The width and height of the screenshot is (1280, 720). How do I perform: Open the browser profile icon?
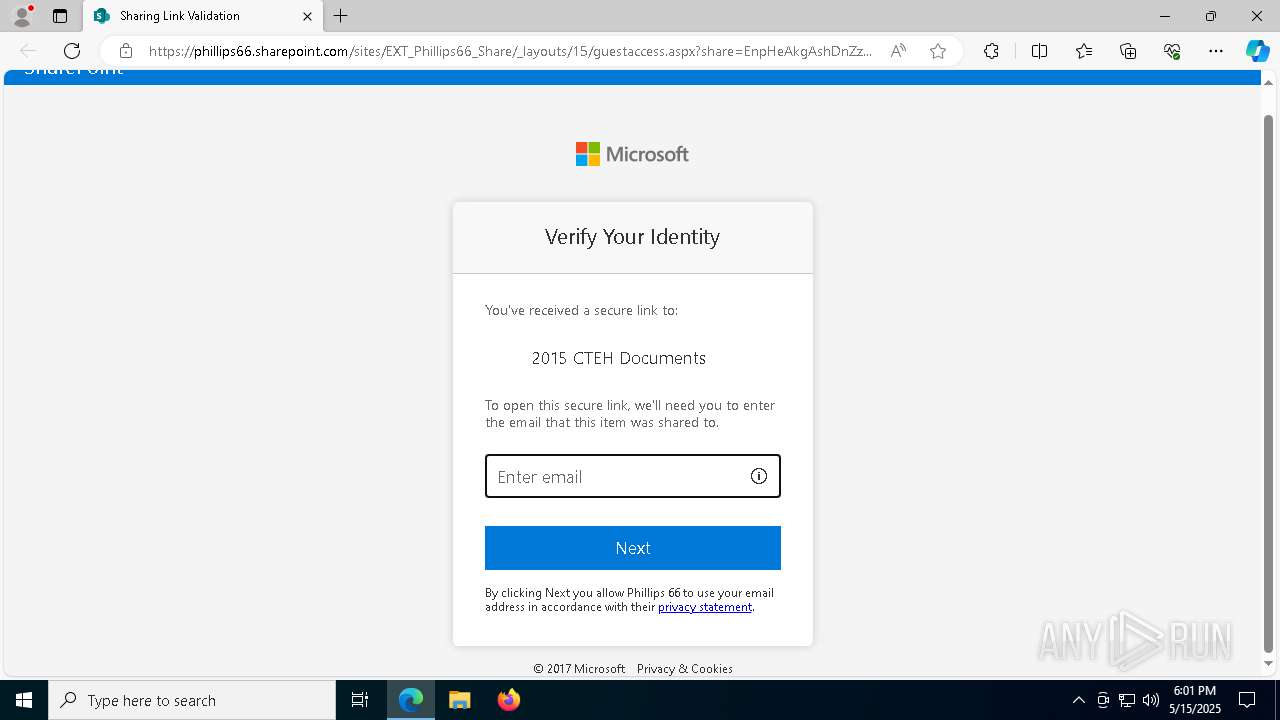click(x=22, y=16)
